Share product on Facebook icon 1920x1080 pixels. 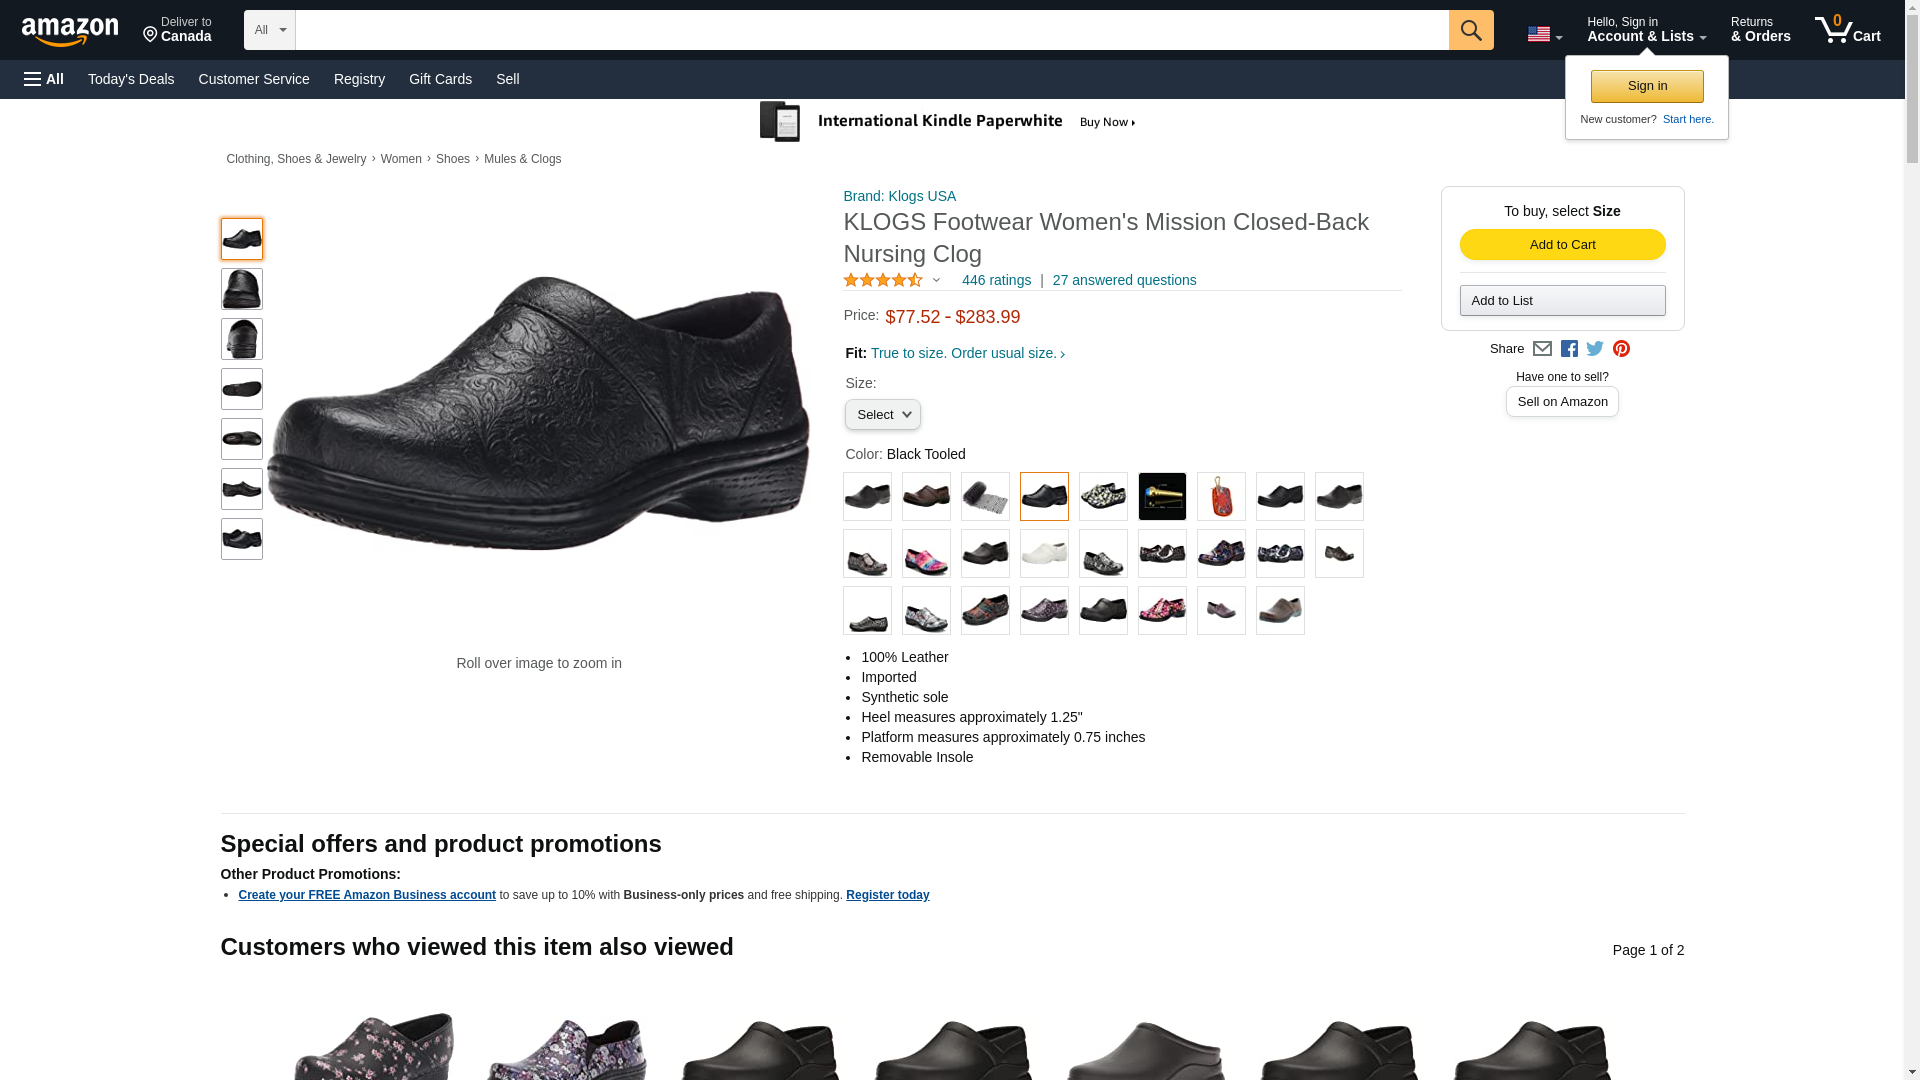(1569, 349)
